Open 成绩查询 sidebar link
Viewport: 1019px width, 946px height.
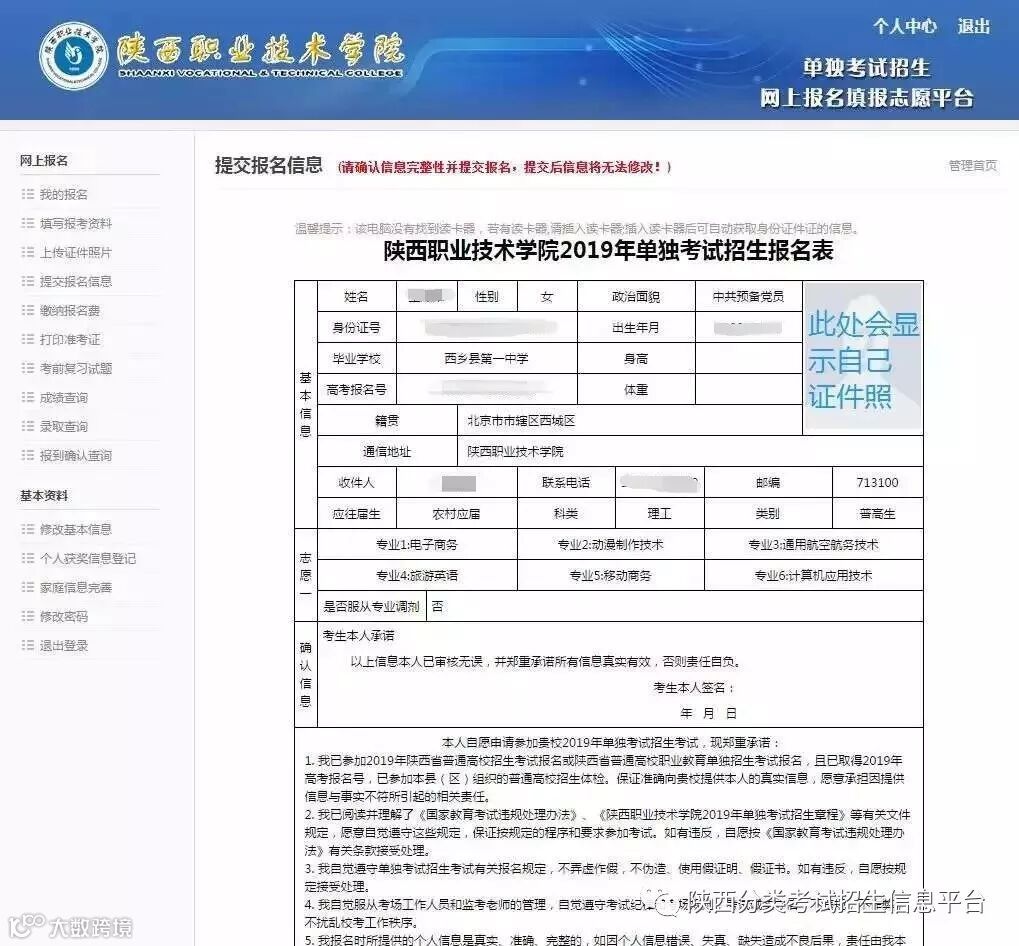point(64,398)
